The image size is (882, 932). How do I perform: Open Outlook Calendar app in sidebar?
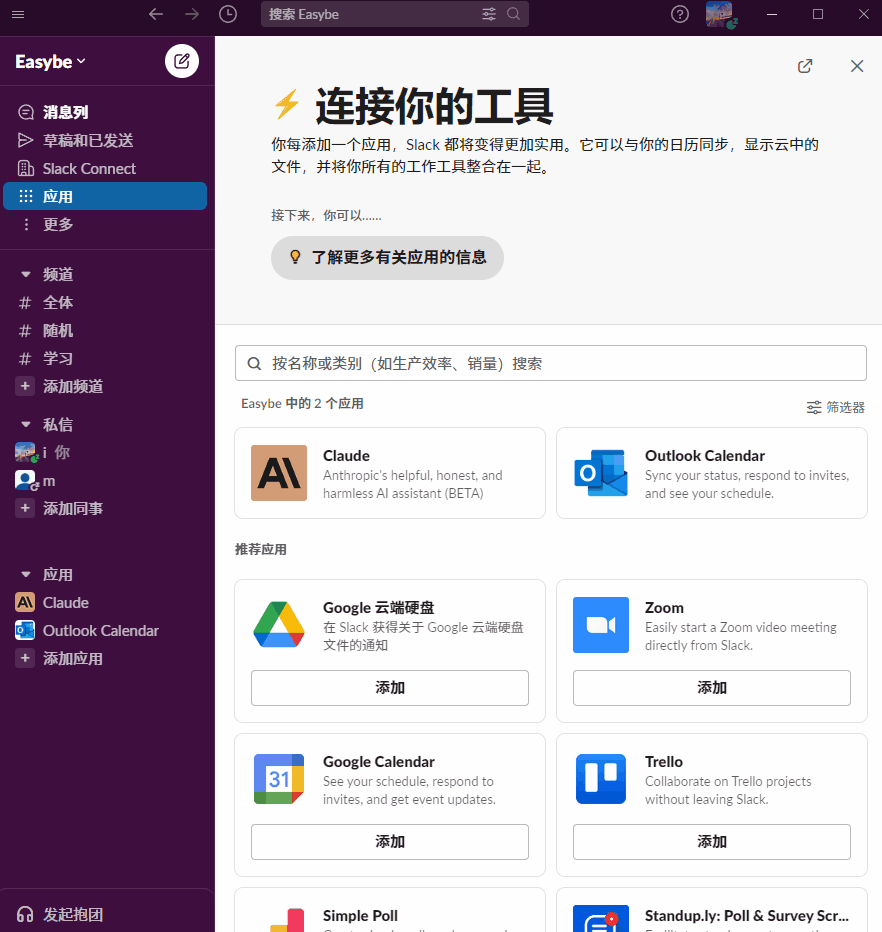click(x=105, y=631)
